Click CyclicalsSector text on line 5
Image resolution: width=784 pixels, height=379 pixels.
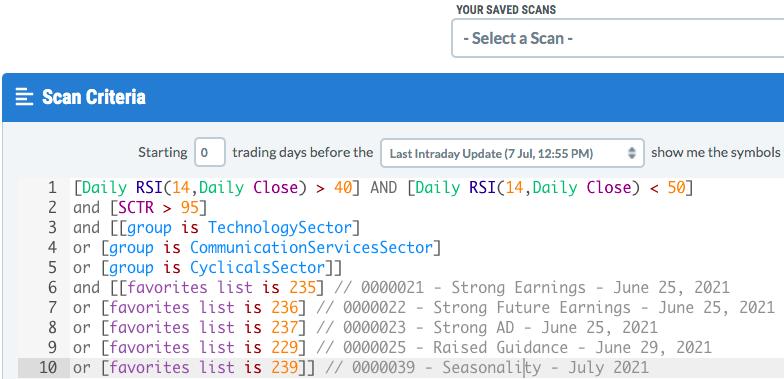click(x=258, y=268)
